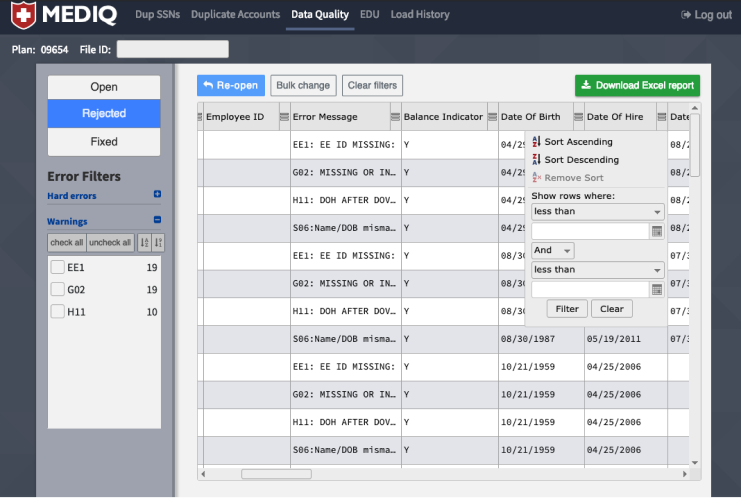
Task: Open the calendar picker for second filter value
Action: click(x=656, y=290)
